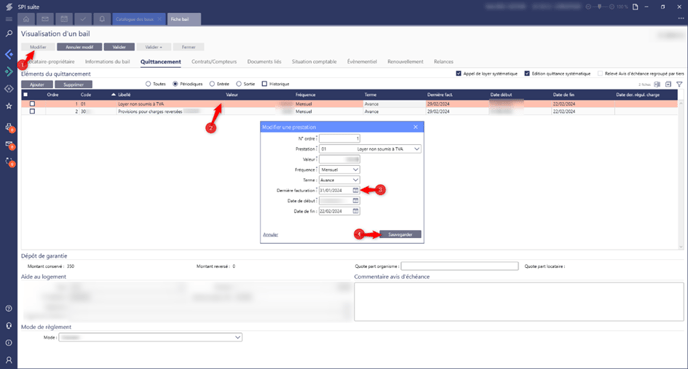Toggle the hamburger menu in sidebar

[x=9, y=19]
